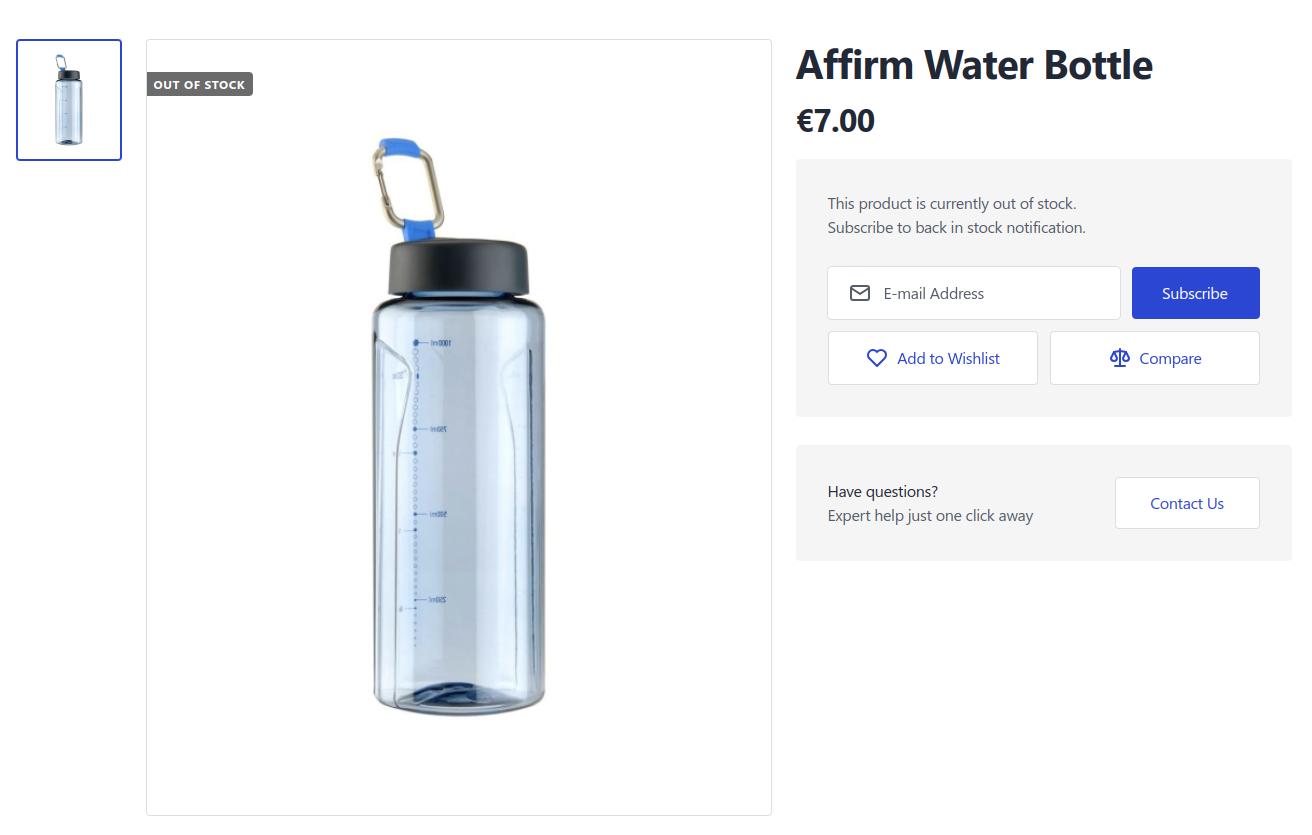Focus the E-mail Address input field

tap(995, 293)
